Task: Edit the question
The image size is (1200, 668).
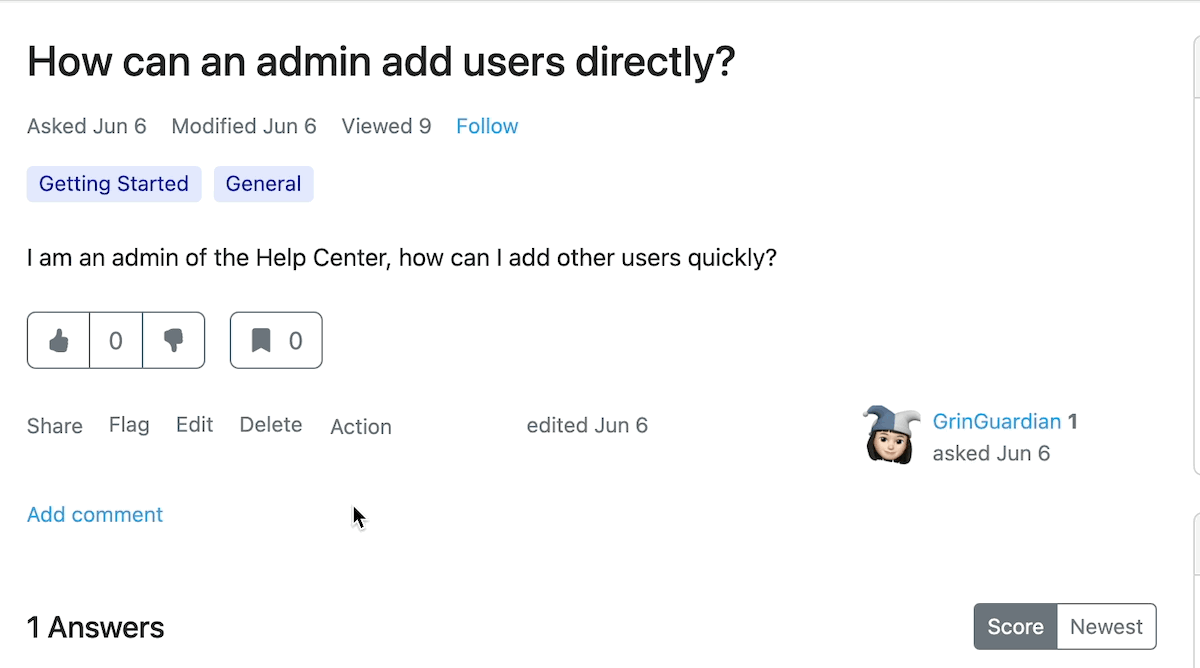Action: click(x=194, y=424)
